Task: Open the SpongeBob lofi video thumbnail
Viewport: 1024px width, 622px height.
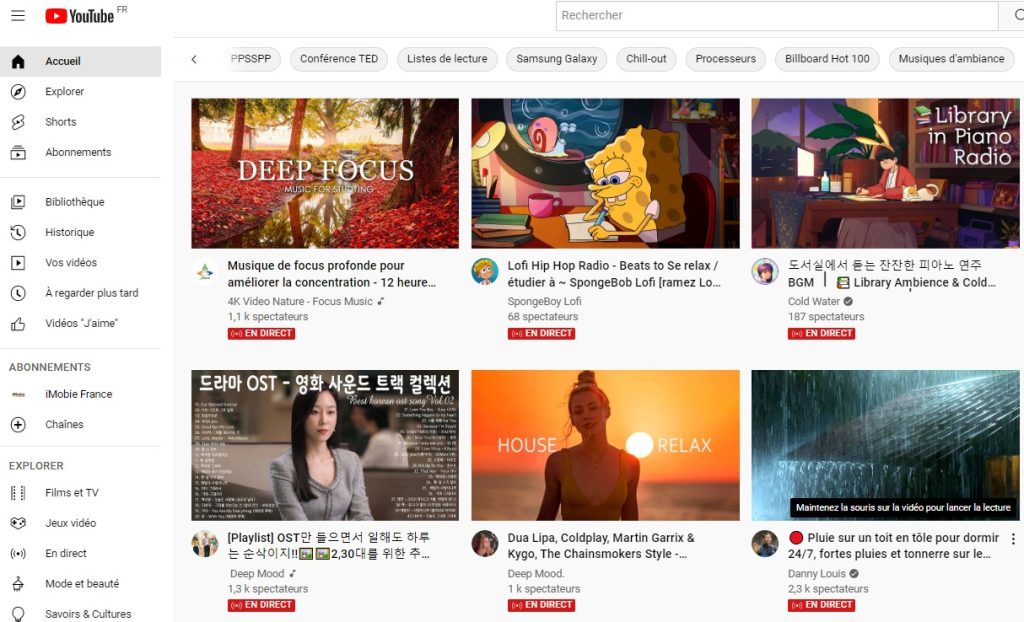Action: (605, 173)
